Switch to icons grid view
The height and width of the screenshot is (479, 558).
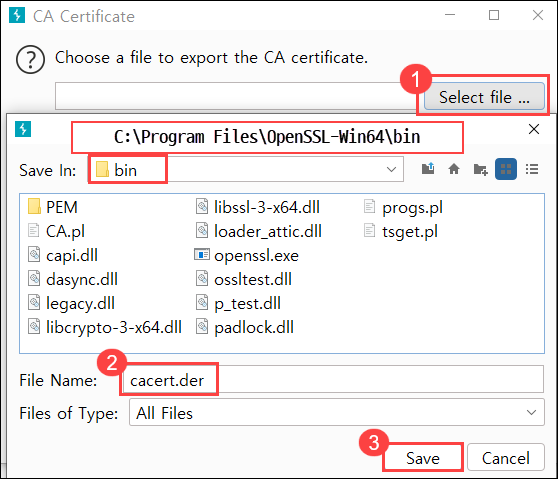[x=506, y=169]
